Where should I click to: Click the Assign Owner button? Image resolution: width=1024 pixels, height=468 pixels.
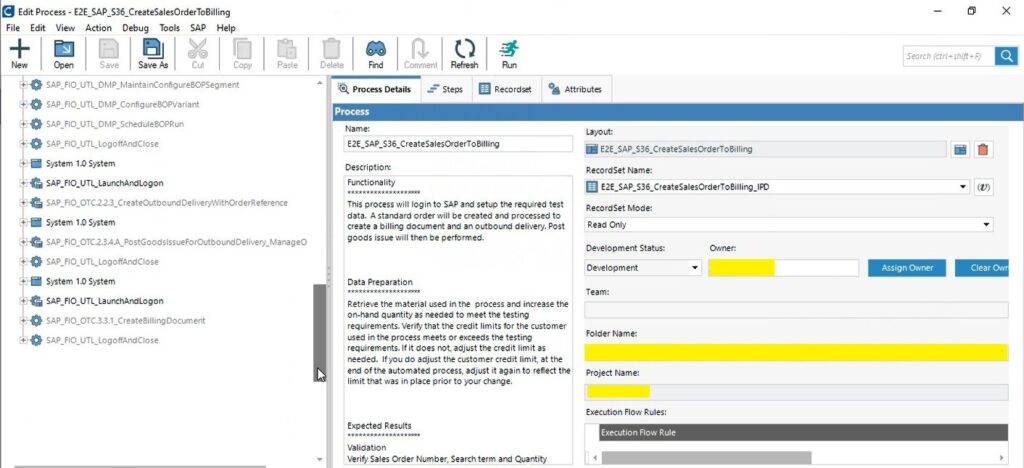[906, 268]
